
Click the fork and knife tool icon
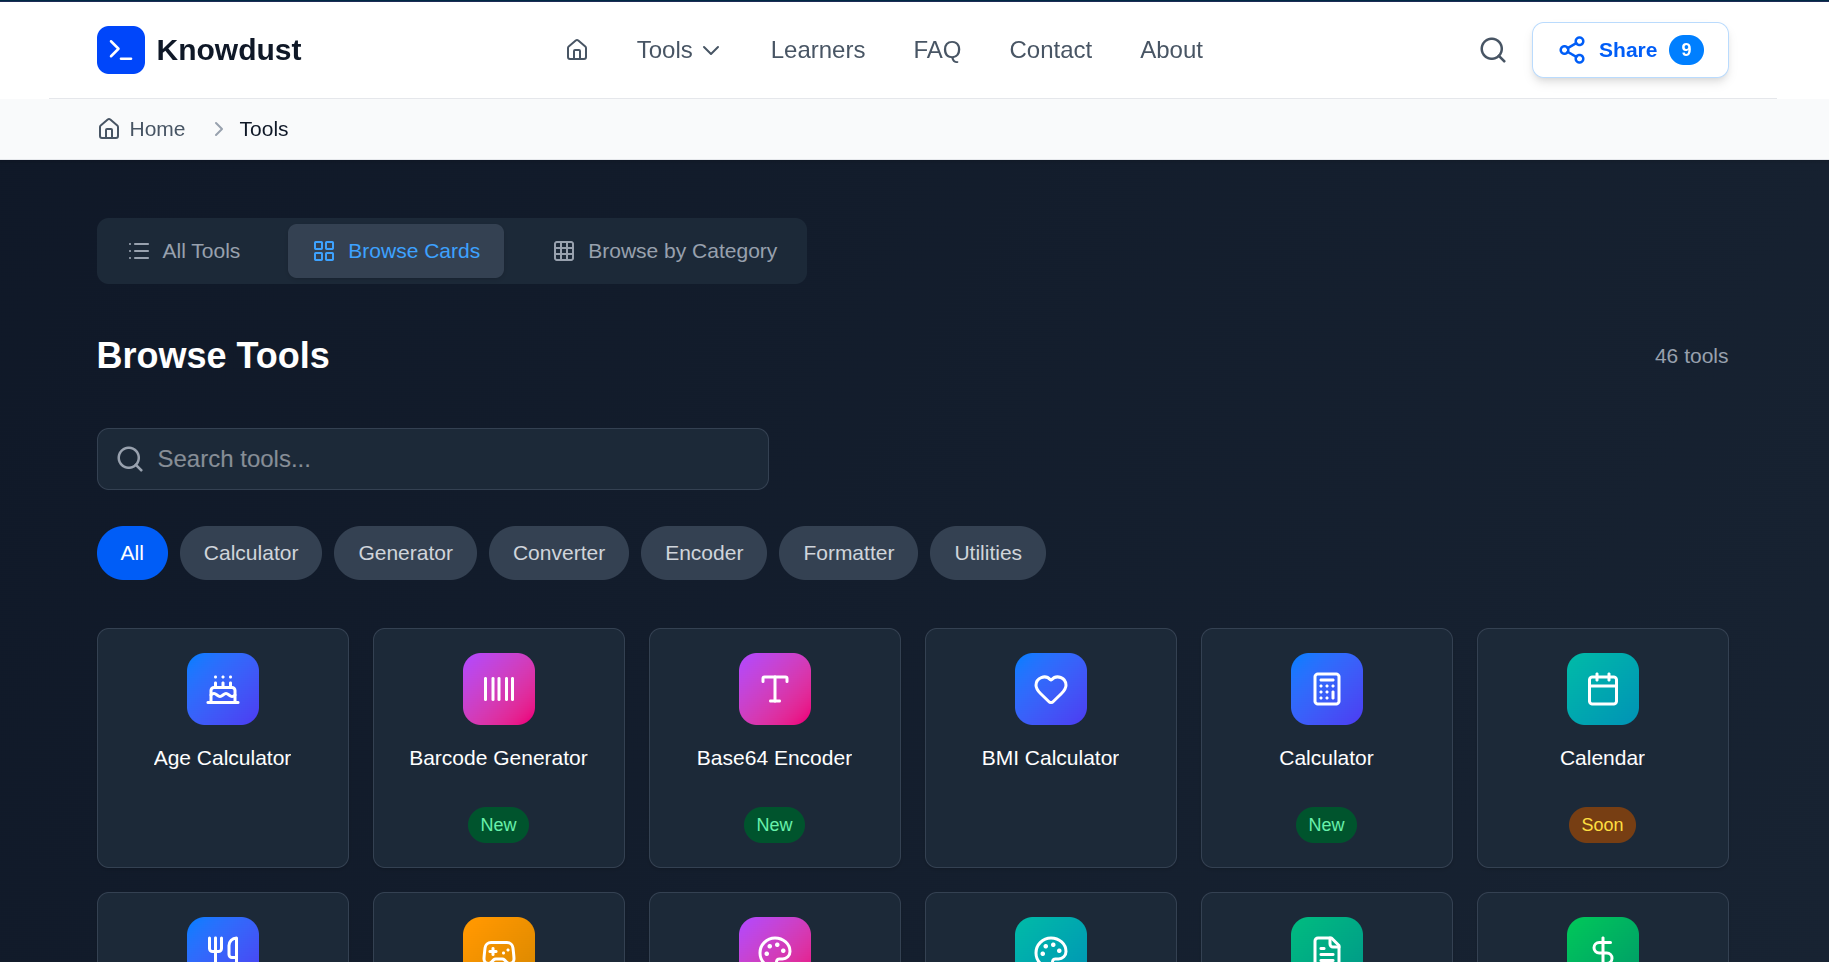point(223,940)
